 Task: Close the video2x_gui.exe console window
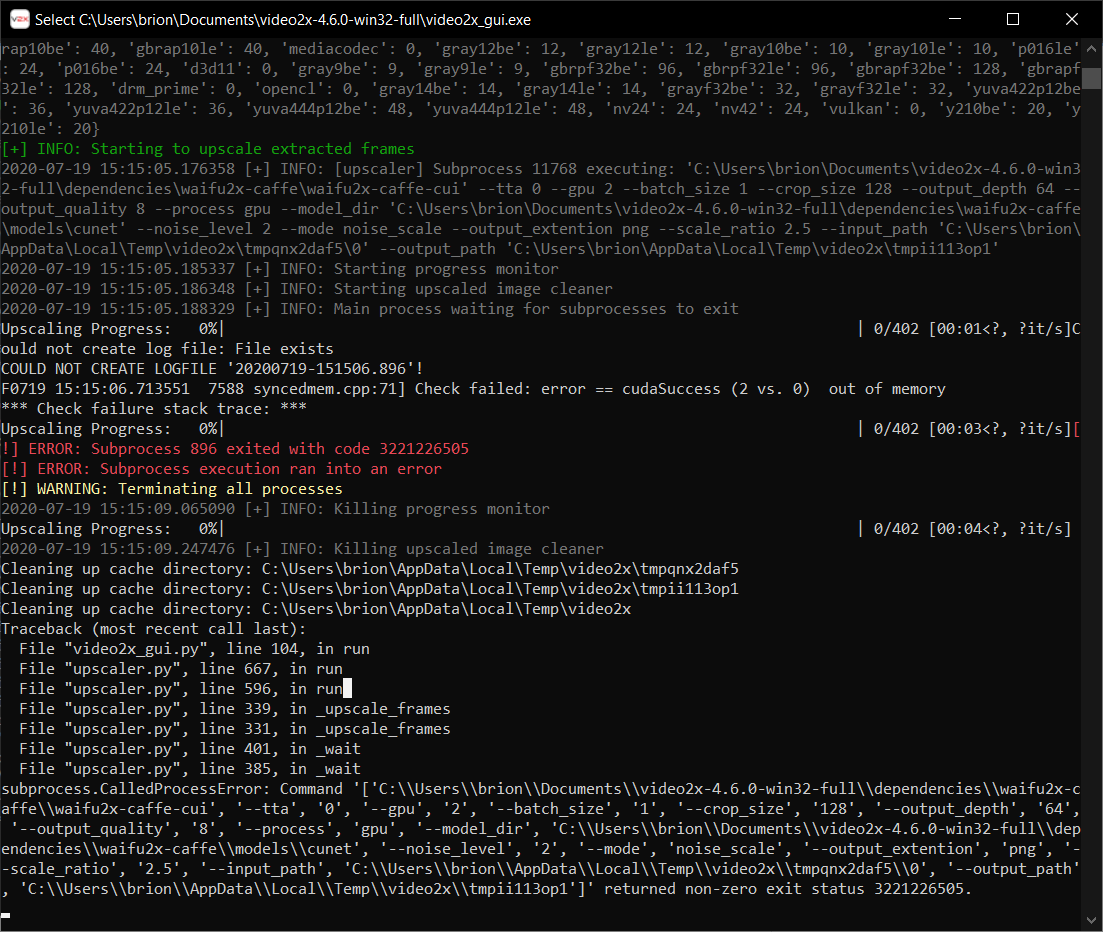tap(1071, 19)
